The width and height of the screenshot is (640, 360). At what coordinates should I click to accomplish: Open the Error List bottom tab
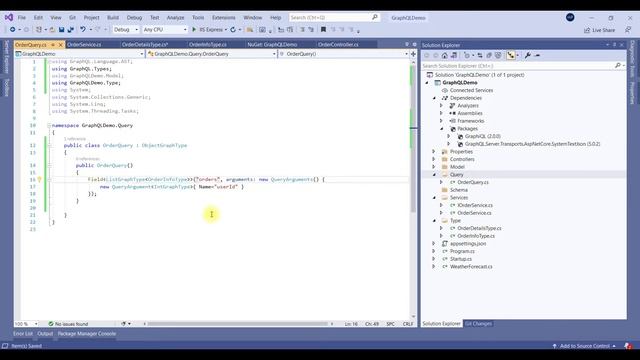(23, 334)
